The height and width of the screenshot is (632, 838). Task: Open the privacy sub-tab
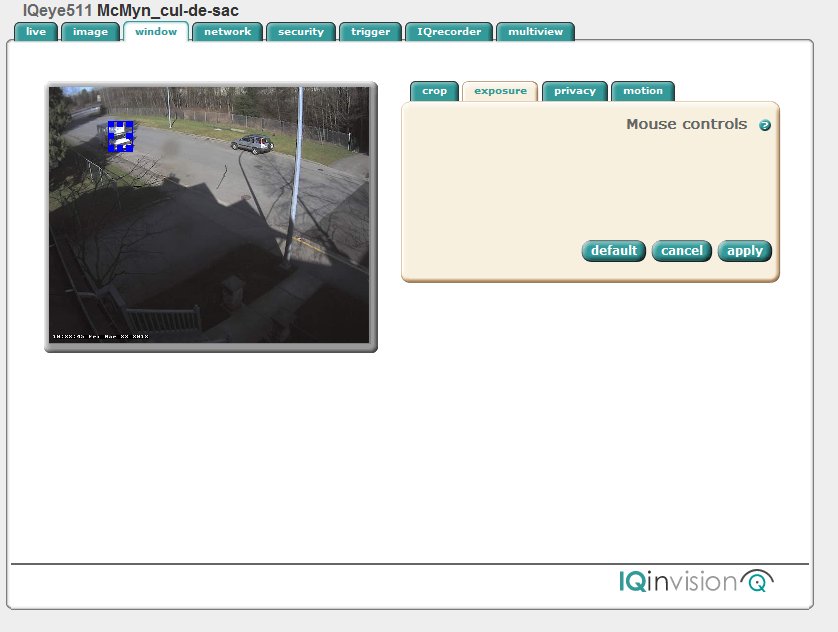[x=575, y=91]
